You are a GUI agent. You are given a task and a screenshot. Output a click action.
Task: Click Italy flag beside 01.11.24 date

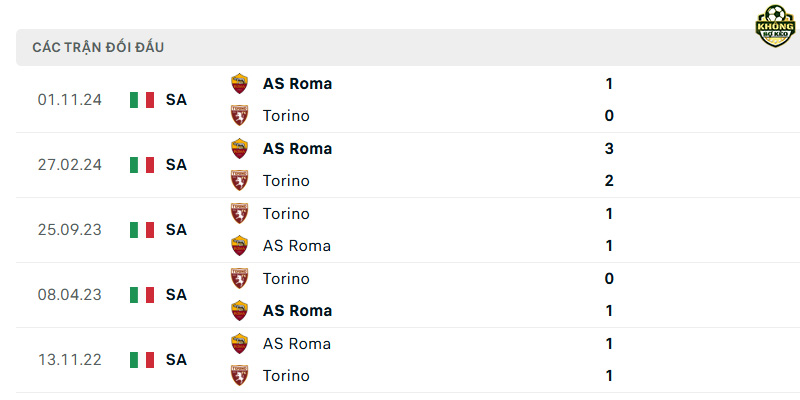(x=142, y=99)
